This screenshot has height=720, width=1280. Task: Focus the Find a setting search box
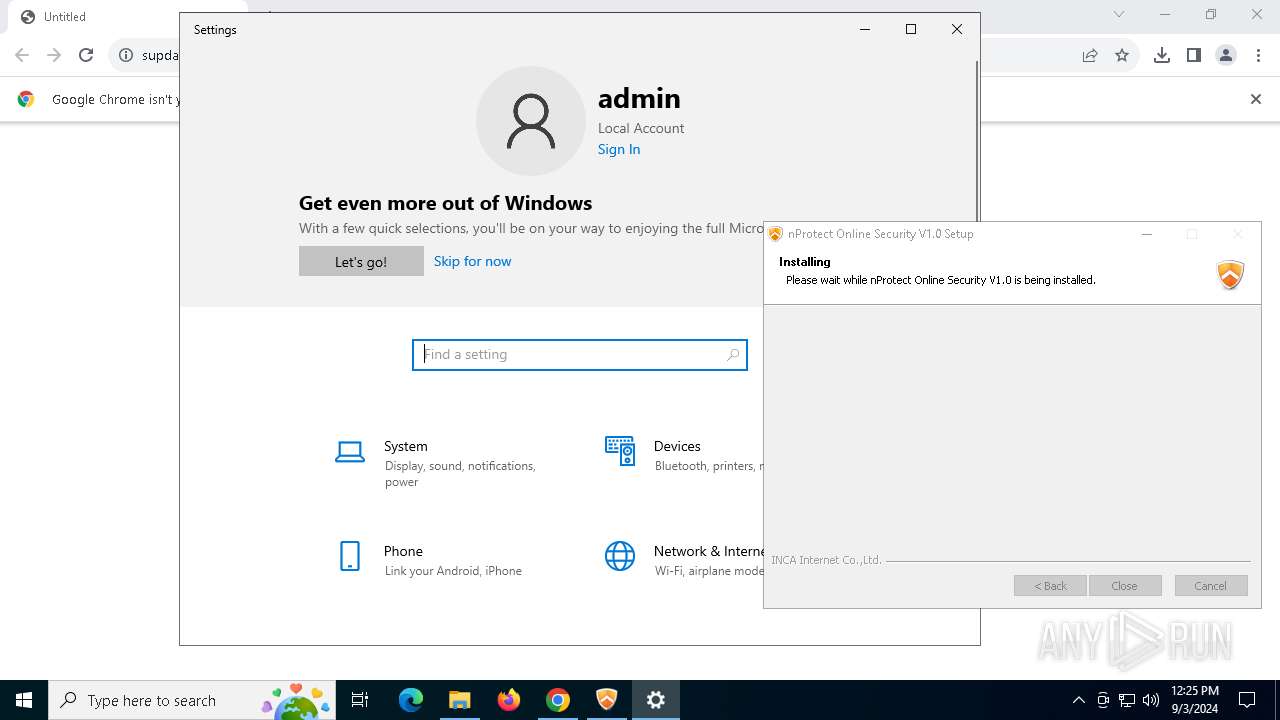(580, 354)
